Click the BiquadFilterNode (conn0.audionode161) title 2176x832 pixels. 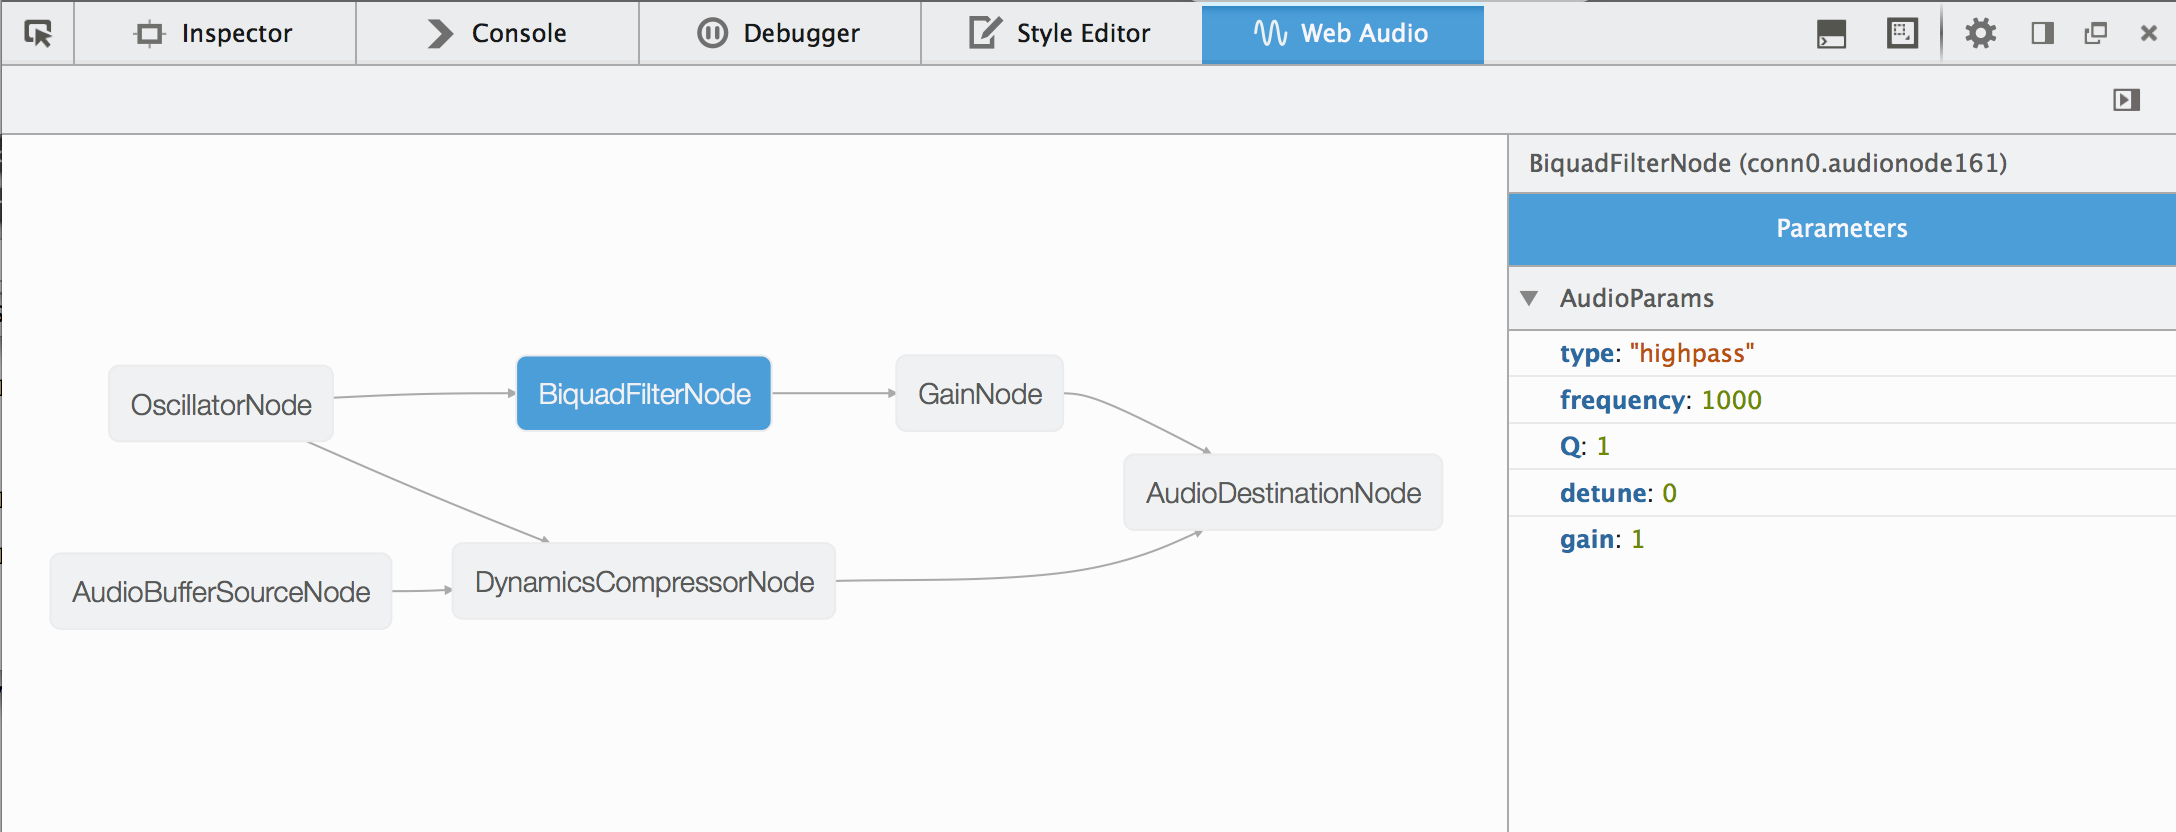pyautogui.click(x=1768, y=163)
